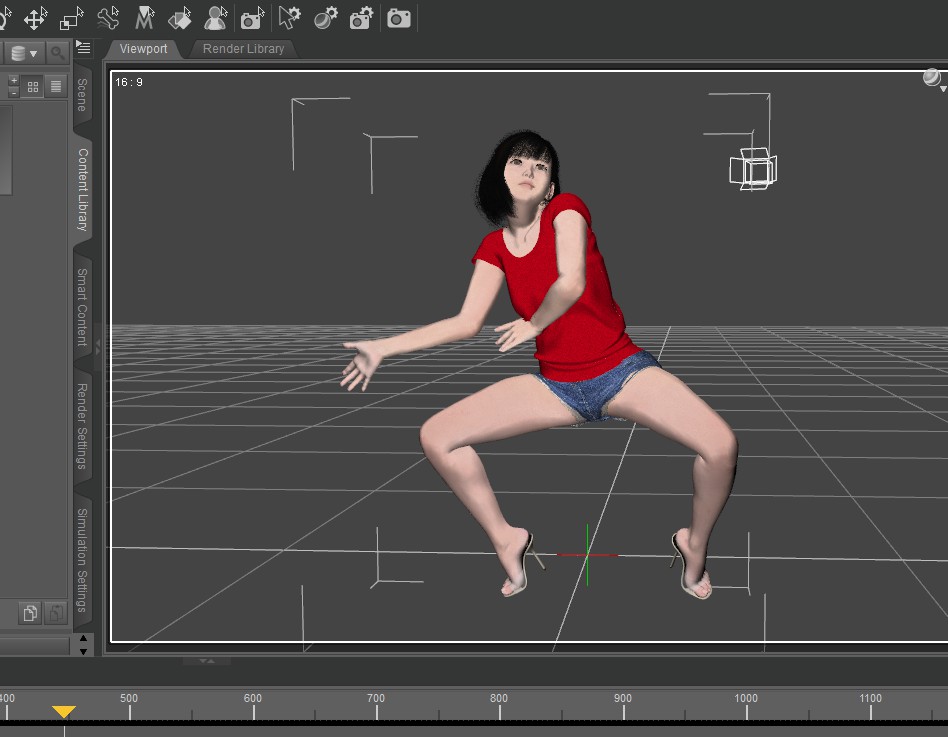Select the Universal tool in the toolbar
The image size is (948, 737).
[33, 17]
